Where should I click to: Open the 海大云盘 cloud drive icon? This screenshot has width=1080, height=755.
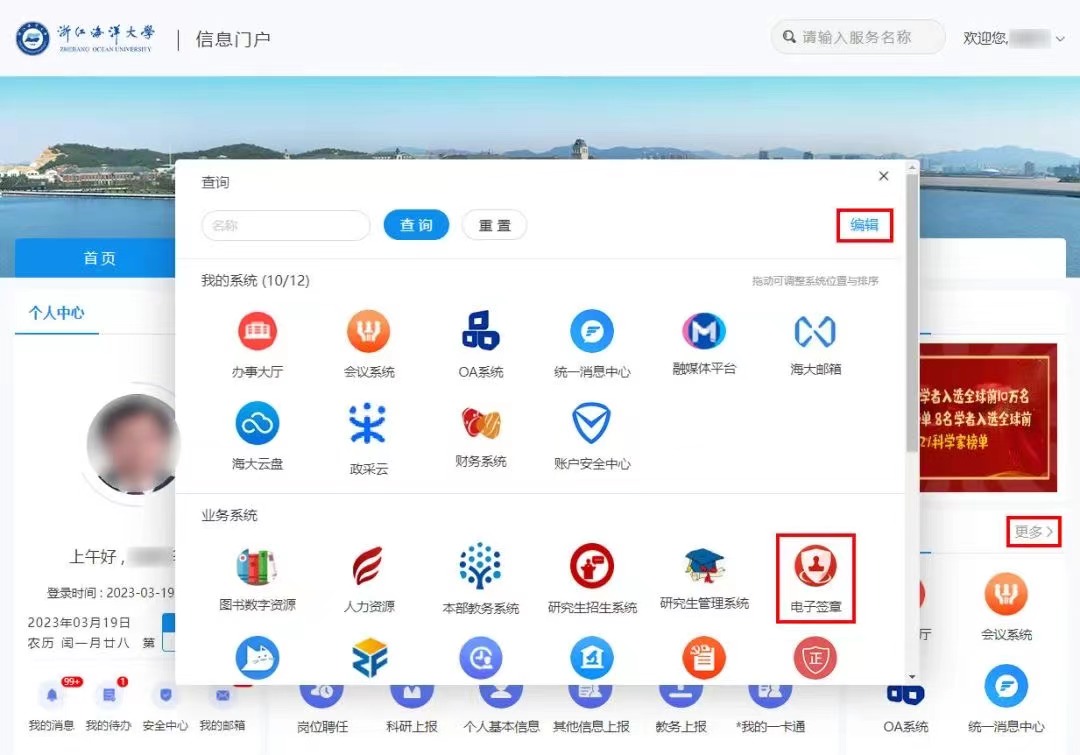(258, 432)
